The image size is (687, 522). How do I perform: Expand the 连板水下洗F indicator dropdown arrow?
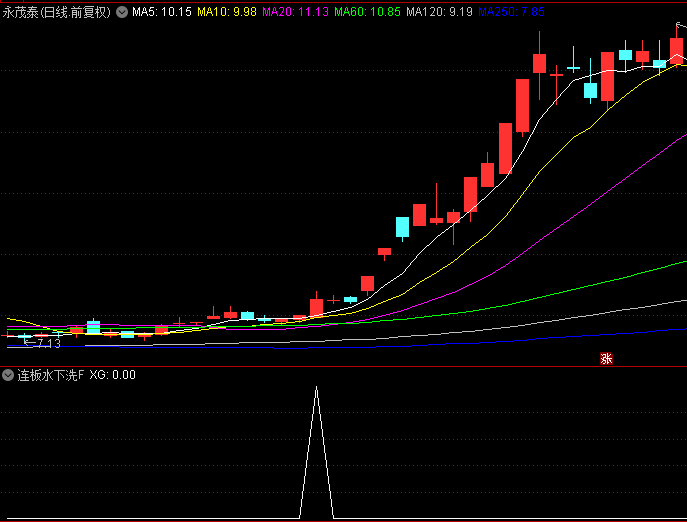[x=8, y=376]
